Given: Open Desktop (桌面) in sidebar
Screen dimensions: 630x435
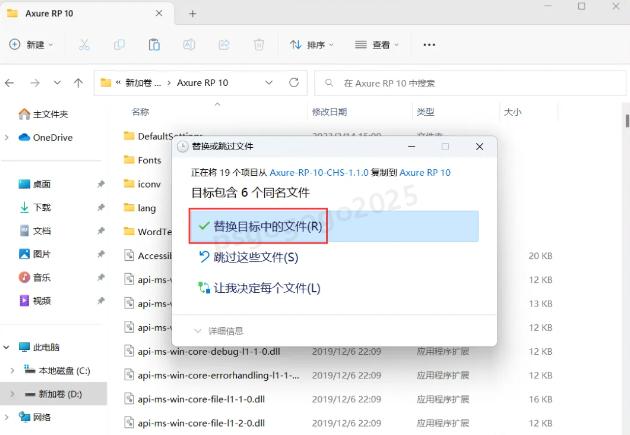Looking at the screenshot, I should [35, 184].
